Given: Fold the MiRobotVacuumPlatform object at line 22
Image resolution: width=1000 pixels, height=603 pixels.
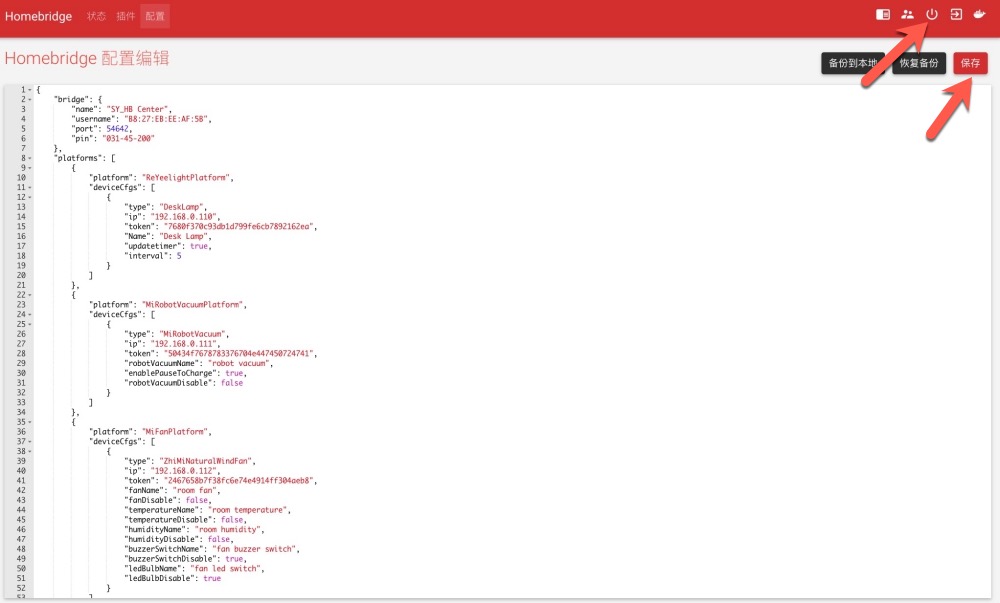Looking at the screenshot, I should (x=30, y=294).
